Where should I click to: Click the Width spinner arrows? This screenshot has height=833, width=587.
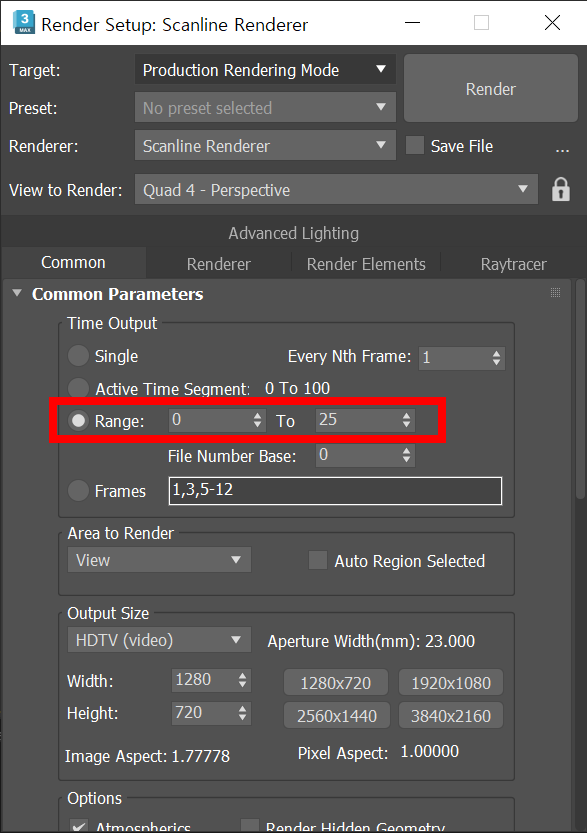pyautogui.click(x=242, y=680)
